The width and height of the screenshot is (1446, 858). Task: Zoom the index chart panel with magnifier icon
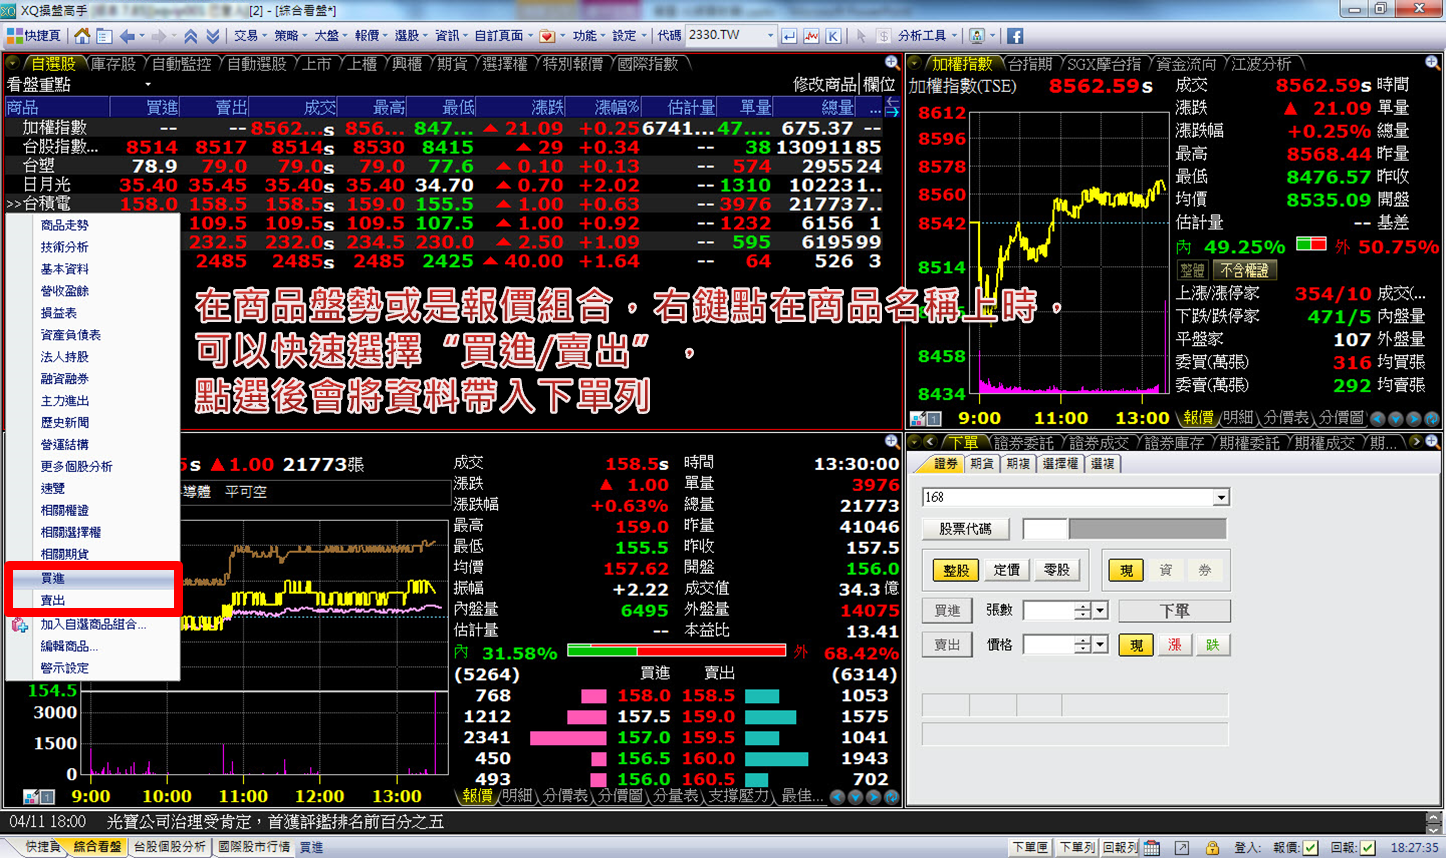1432,63
